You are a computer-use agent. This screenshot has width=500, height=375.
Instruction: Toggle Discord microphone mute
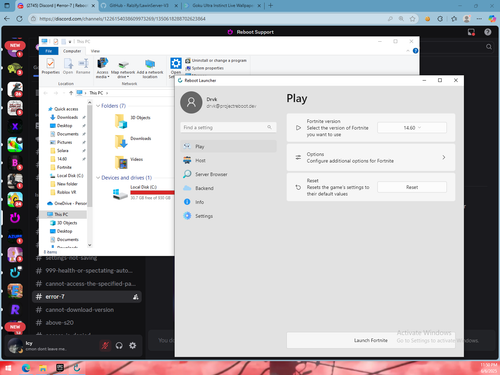pos(105,346)
